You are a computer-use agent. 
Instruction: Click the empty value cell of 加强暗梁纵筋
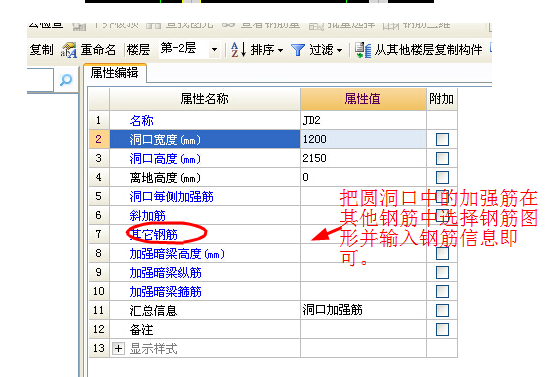tap(363, 273)
